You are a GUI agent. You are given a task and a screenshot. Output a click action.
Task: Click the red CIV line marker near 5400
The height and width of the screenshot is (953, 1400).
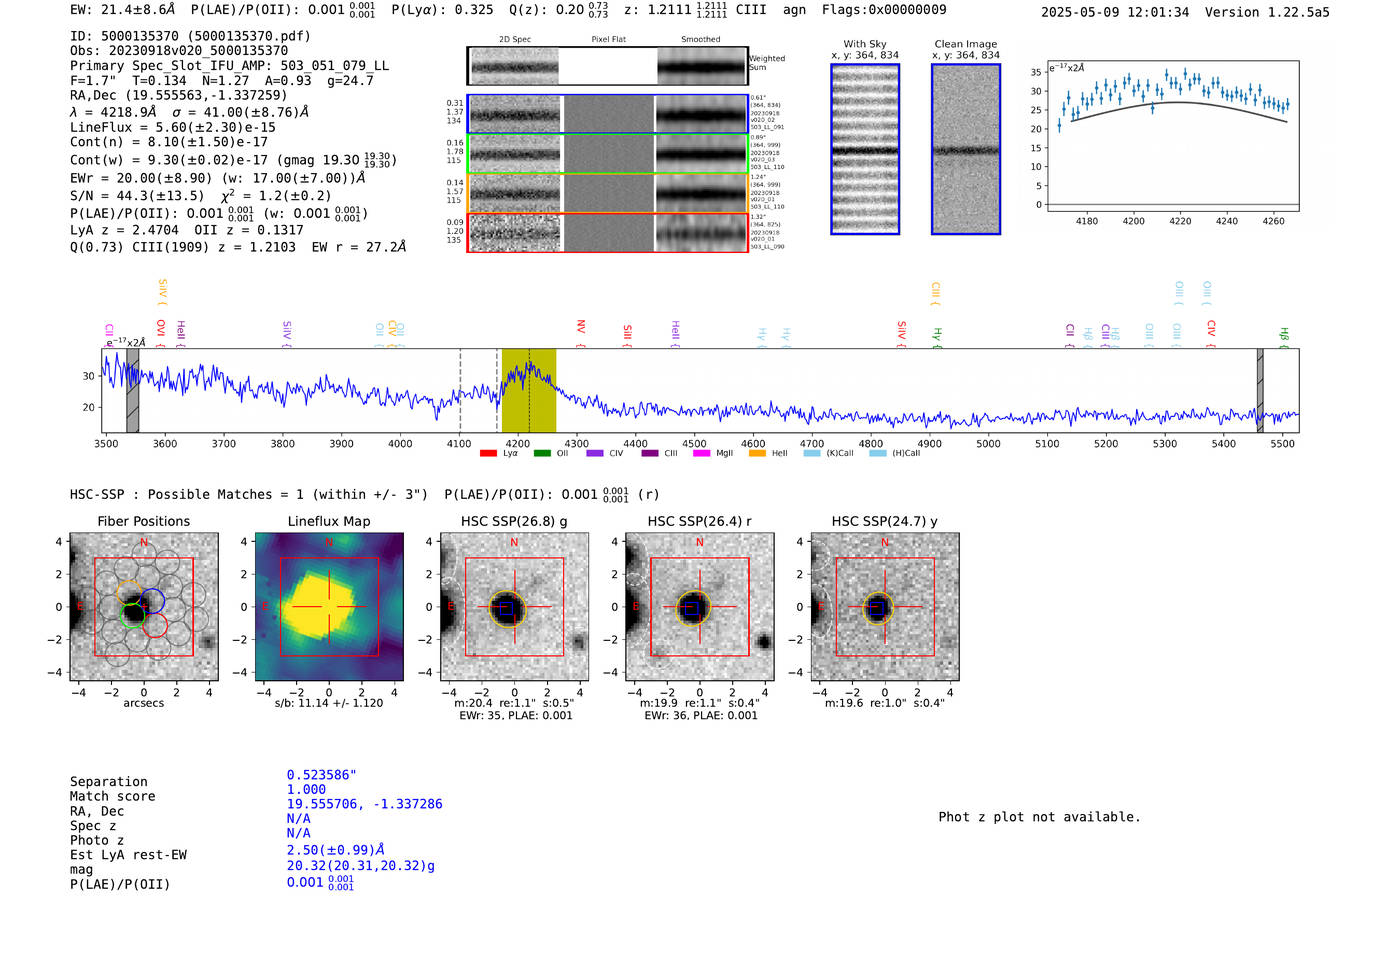tap(1211, 333)
